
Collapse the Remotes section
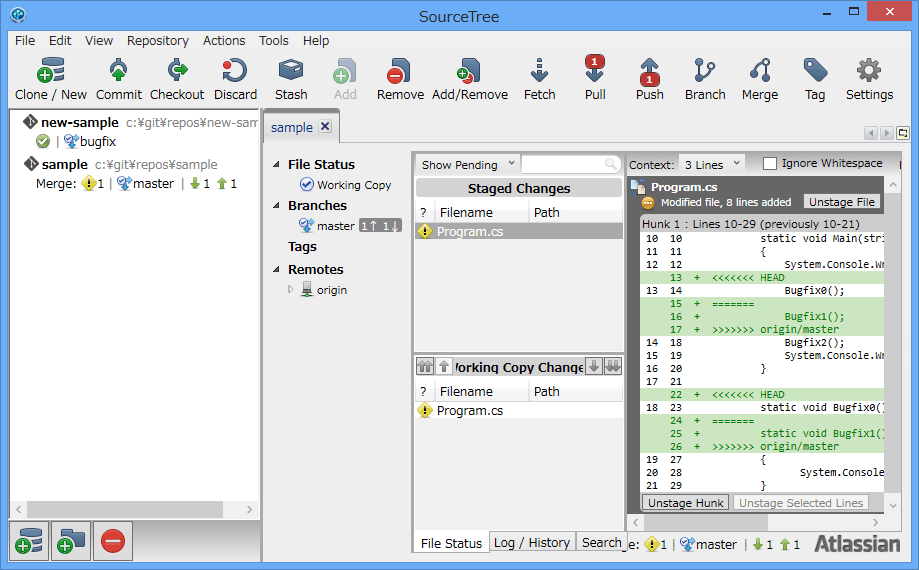(x=276, y=269)
